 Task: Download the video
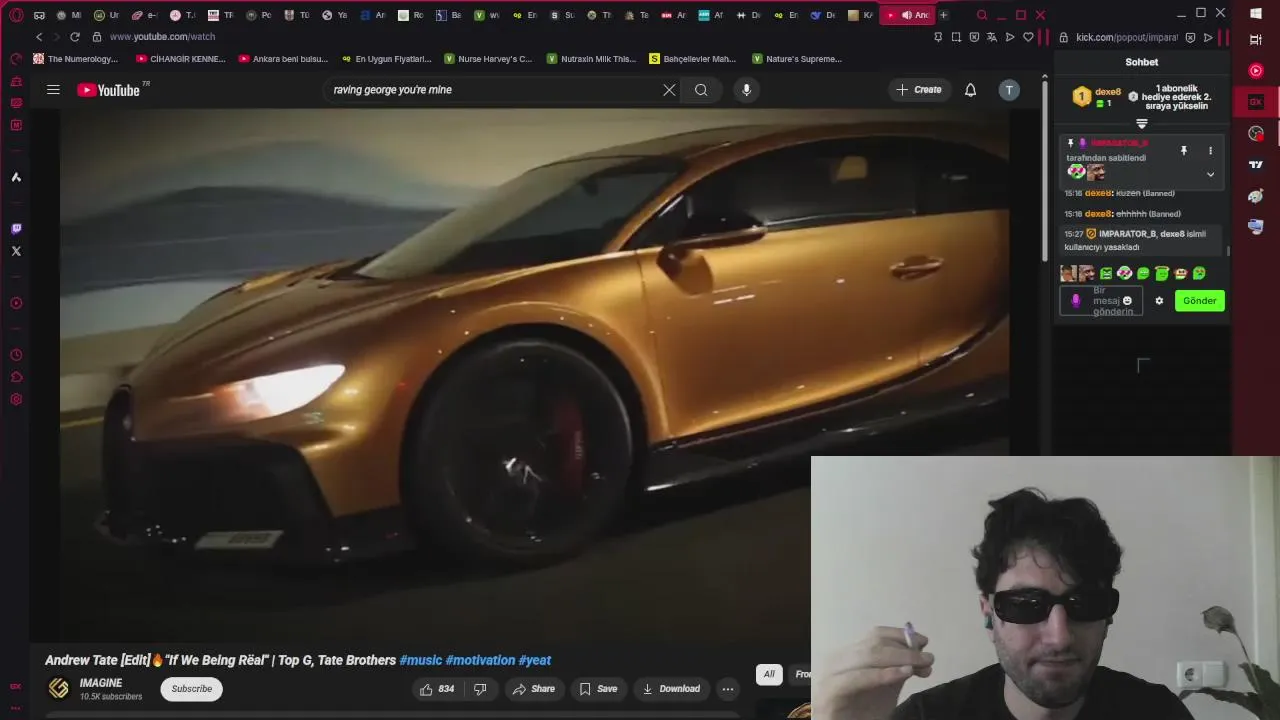tap(671, 689)
